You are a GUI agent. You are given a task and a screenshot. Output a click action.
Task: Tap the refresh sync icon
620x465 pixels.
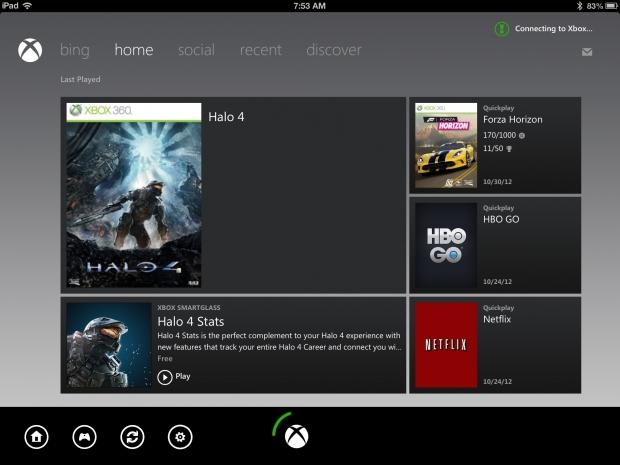(132, 437)
